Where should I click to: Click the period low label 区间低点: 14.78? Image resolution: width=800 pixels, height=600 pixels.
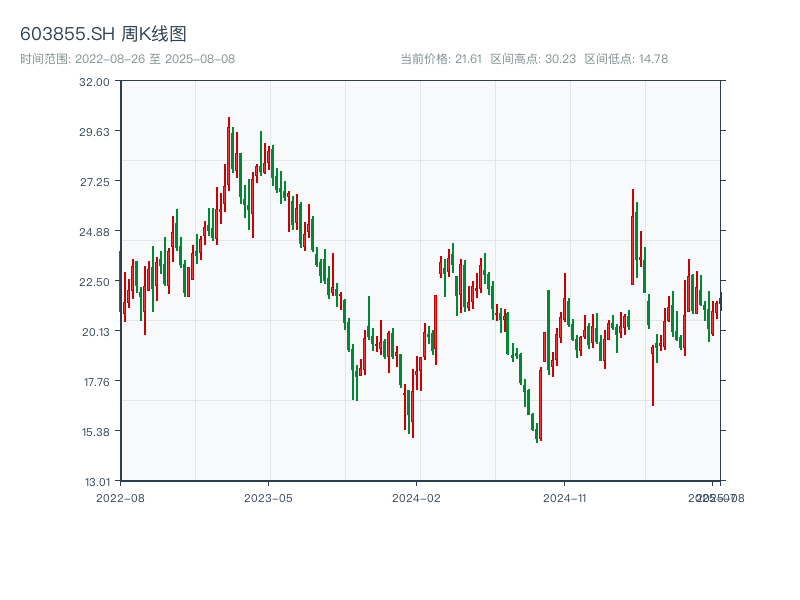(x=626, y=59)
